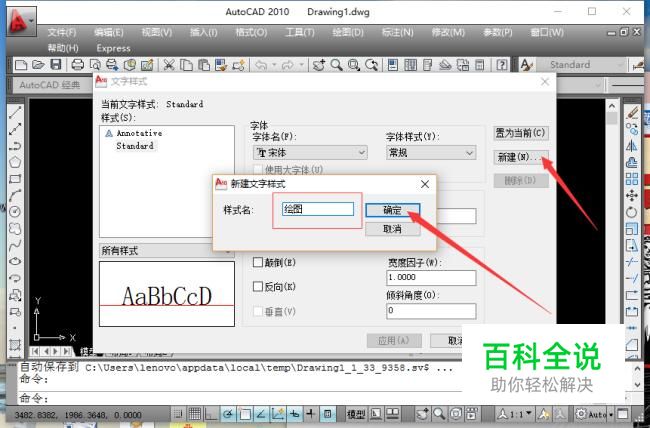Click the Pan realtime toolbar icon
Screen dimensions: 650x428
[319, 65]
